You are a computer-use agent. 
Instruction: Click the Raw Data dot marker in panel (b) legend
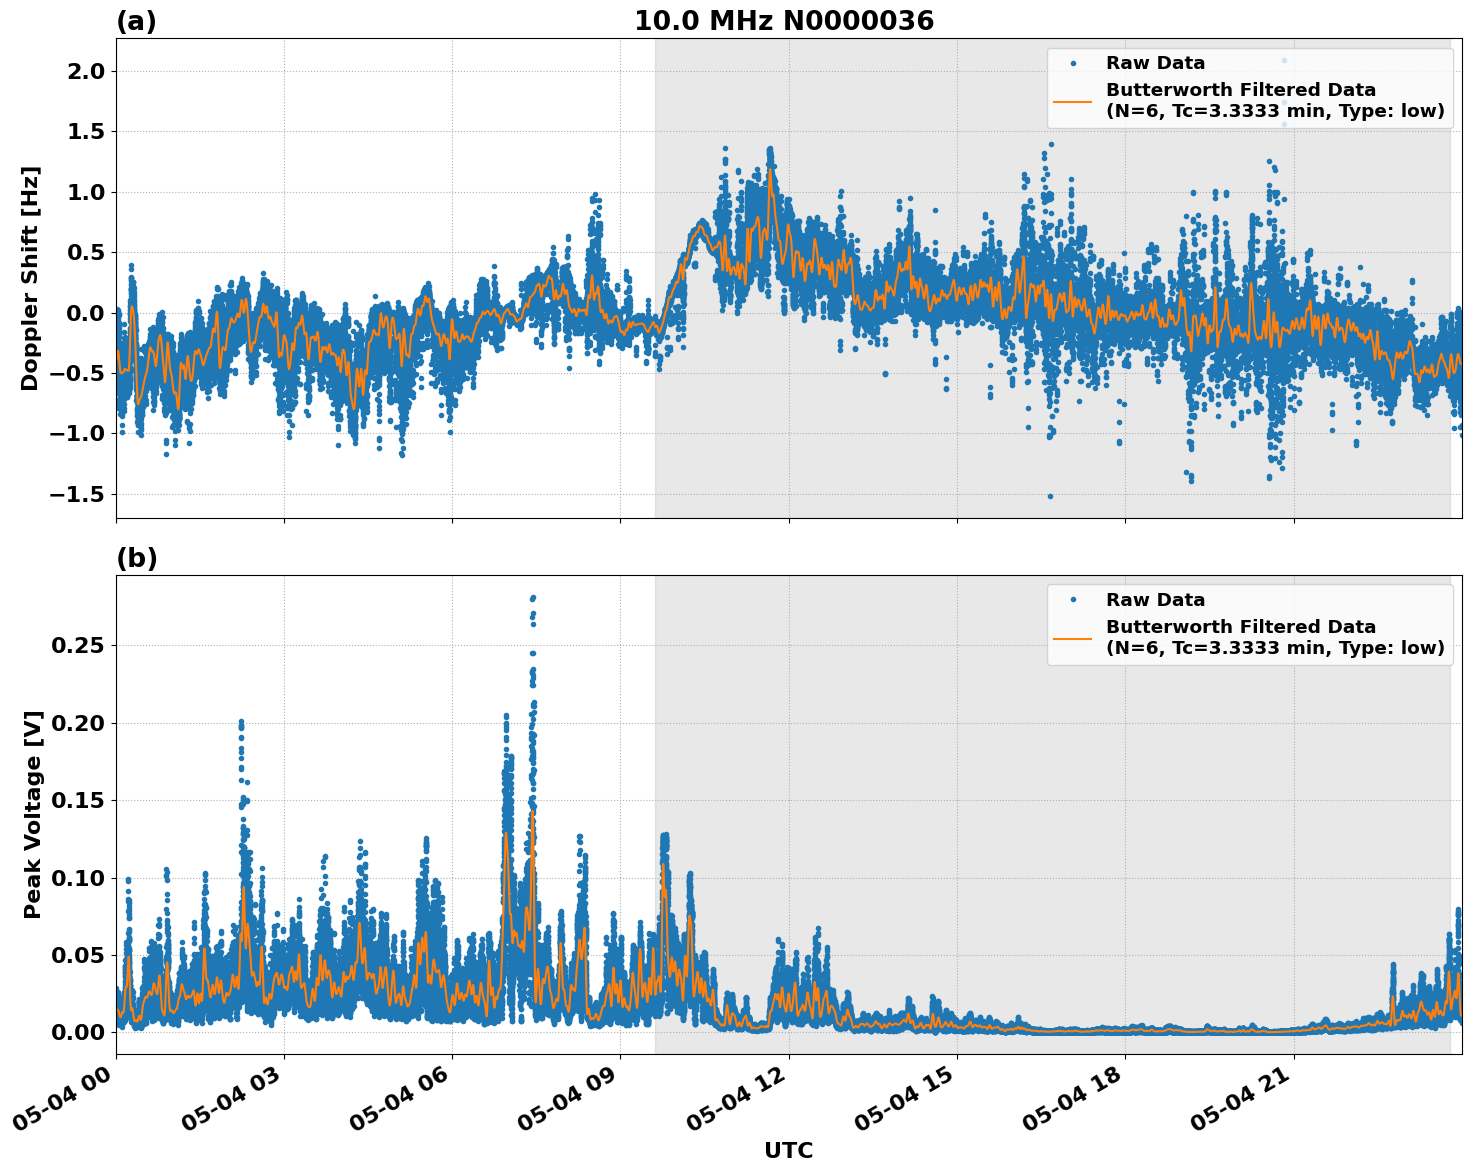coord(1073,599)
